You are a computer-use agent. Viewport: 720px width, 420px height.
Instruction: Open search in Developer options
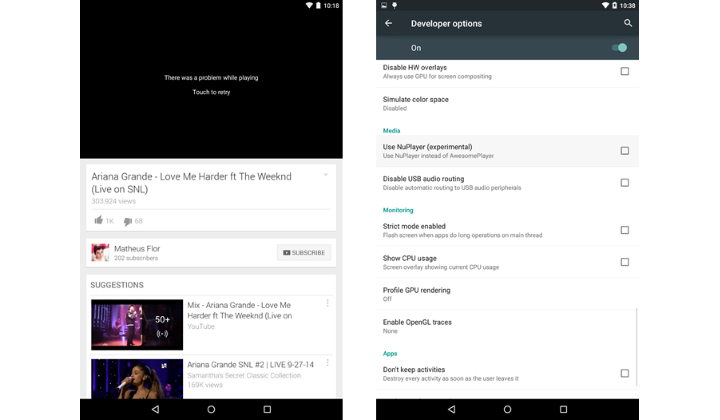click(x=628, y=23)
